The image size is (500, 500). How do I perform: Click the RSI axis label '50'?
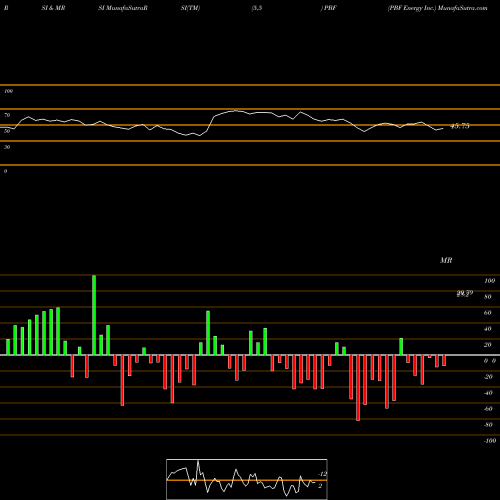(7, 131)
